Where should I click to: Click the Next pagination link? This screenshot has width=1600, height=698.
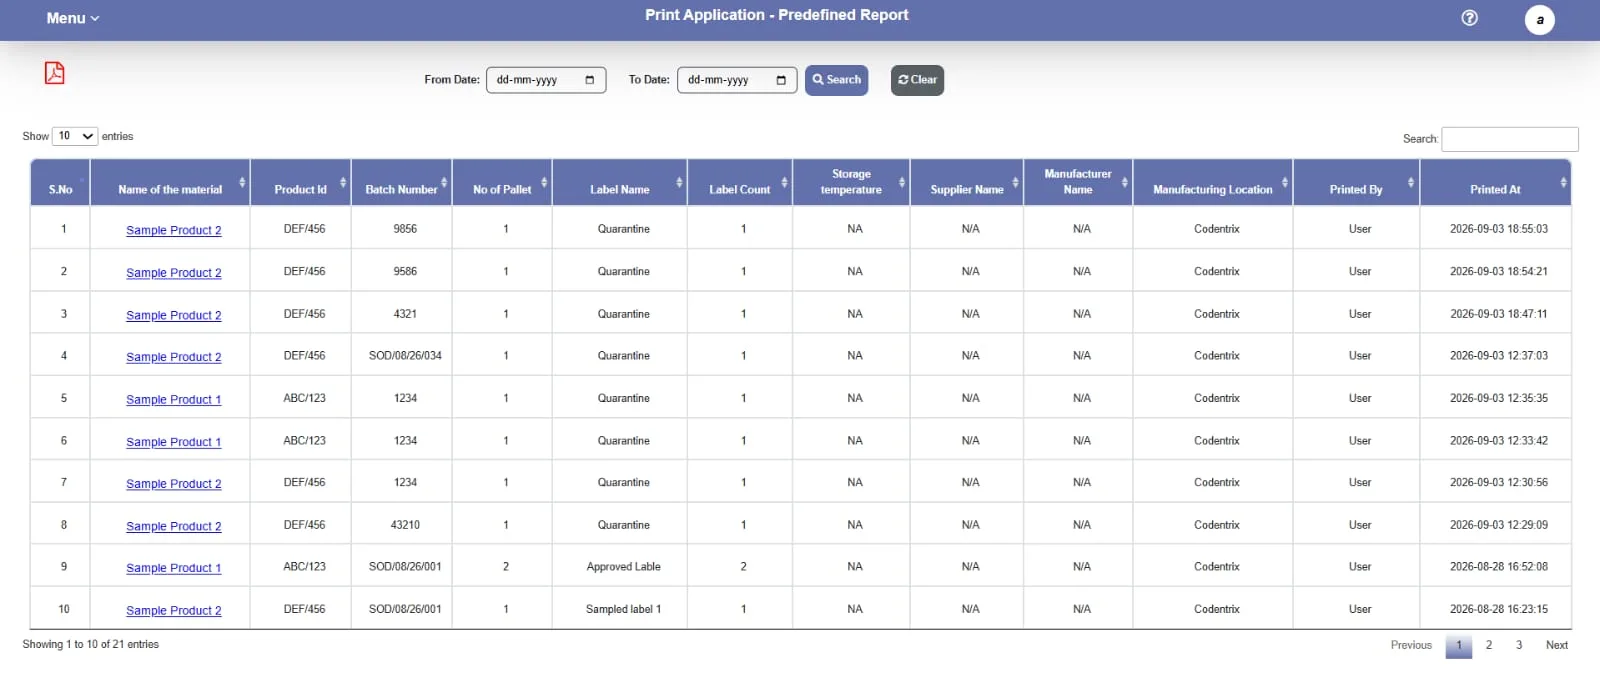(1557, 646)
